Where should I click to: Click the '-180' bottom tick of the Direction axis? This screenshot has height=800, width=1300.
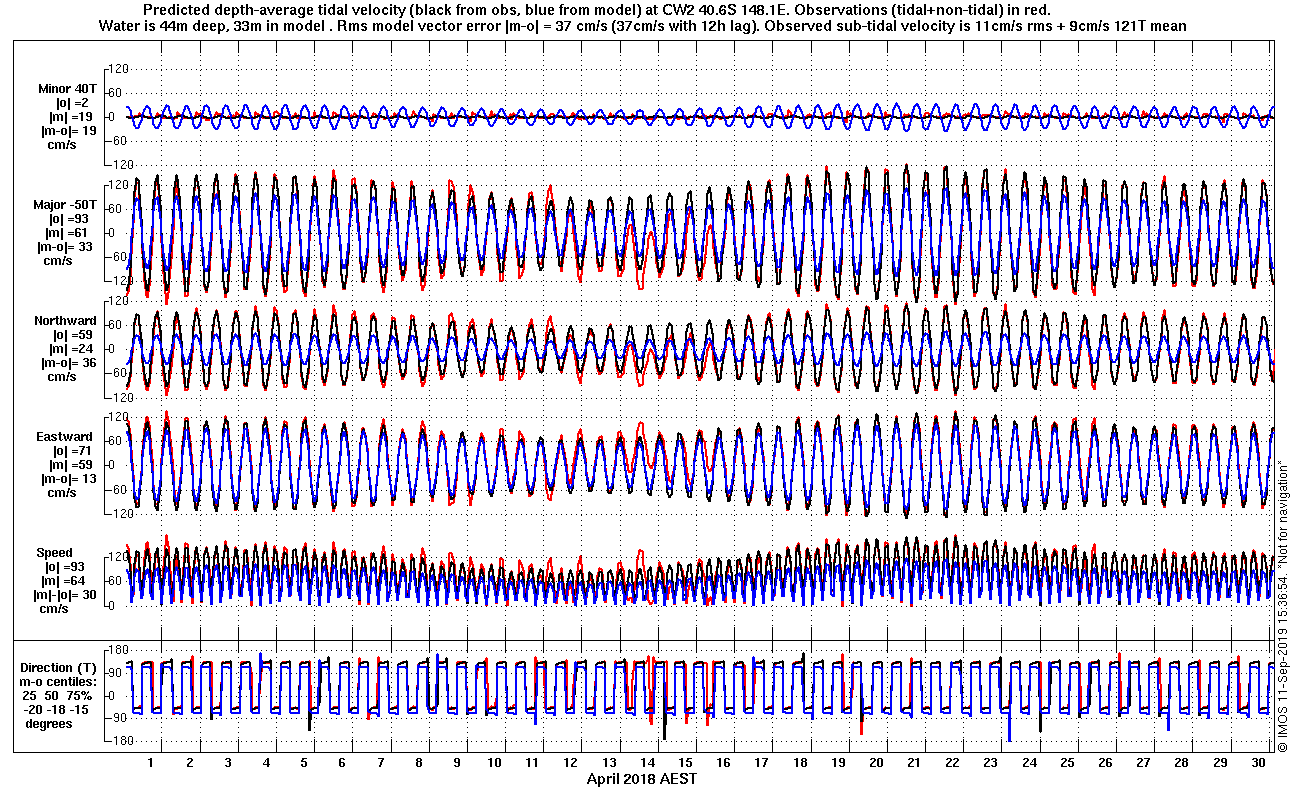117,741
